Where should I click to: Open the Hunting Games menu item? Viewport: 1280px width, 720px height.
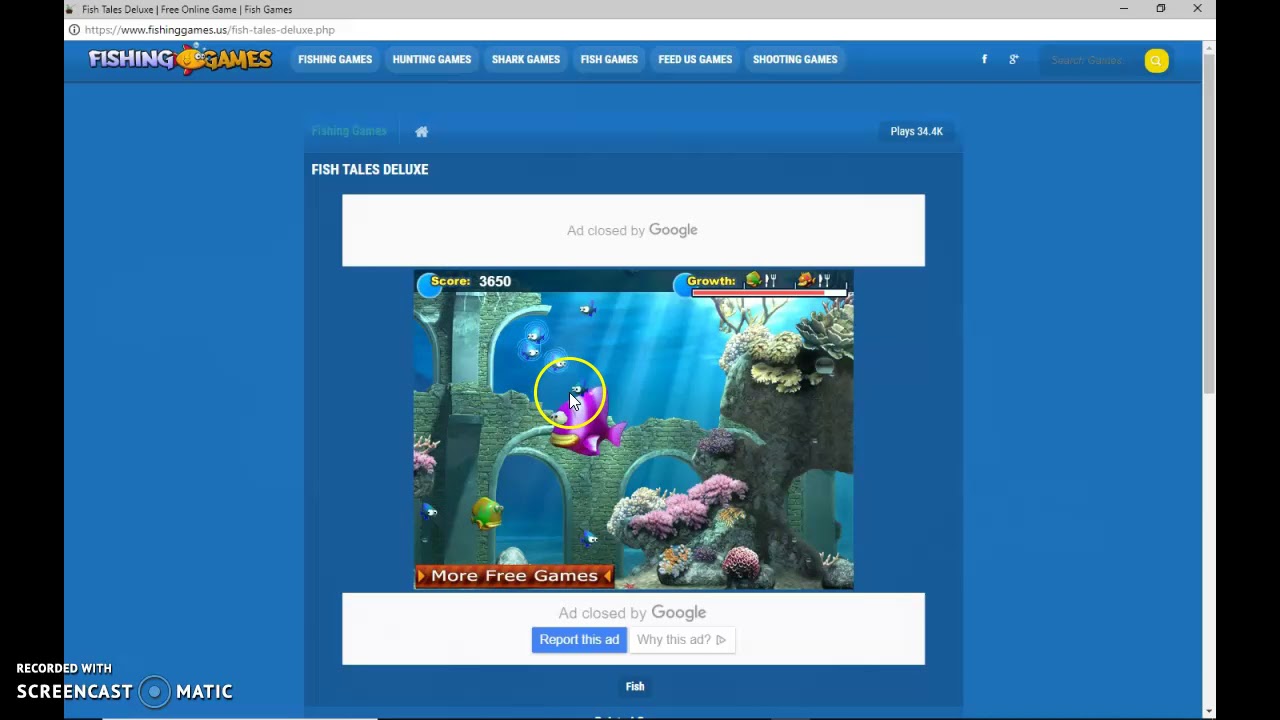pyautogui.click(x=432, y=59)
